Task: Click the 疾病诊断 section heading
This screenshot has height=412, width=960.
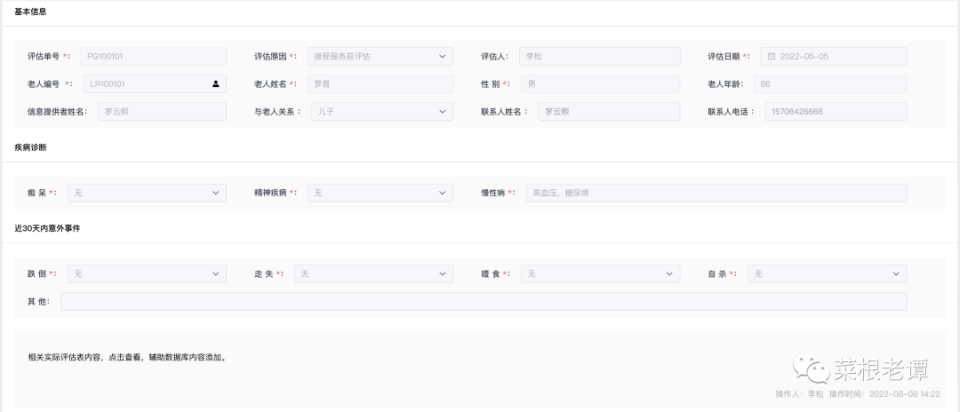Action: (x=31, y=148)
